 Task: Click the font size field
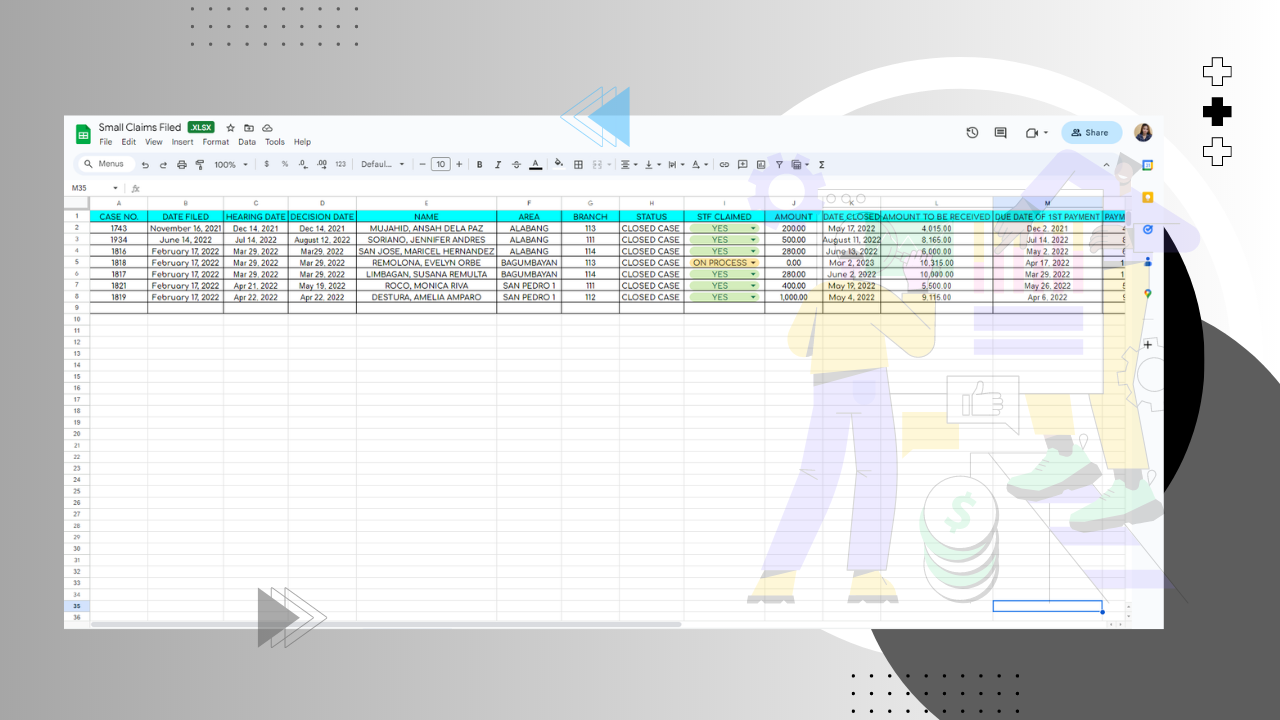440,164
